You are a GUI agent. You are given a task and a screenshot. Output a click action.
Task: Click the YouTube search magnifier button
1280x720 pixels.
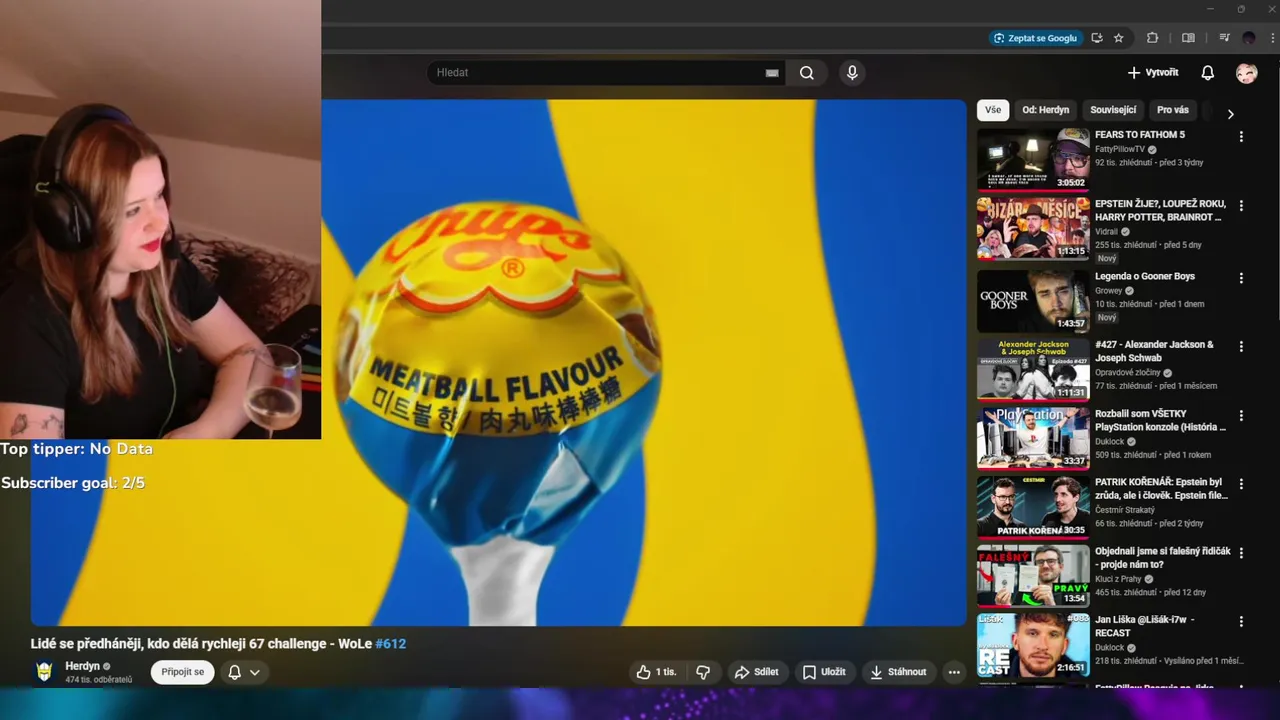pos(806,73)
